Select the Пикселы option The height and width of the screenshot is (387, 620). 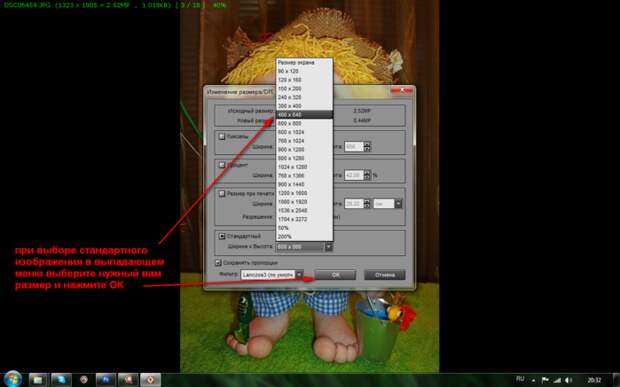tap(222, 136)
